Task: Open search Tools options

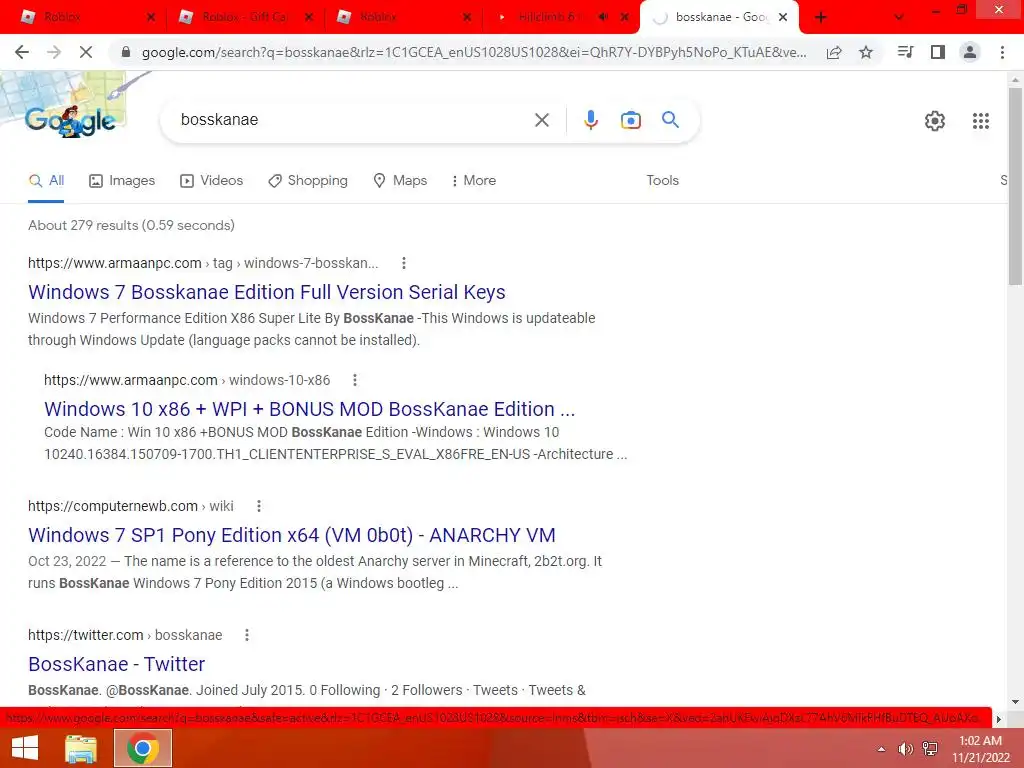Action: pyautogui.click(x=662, y=181)
